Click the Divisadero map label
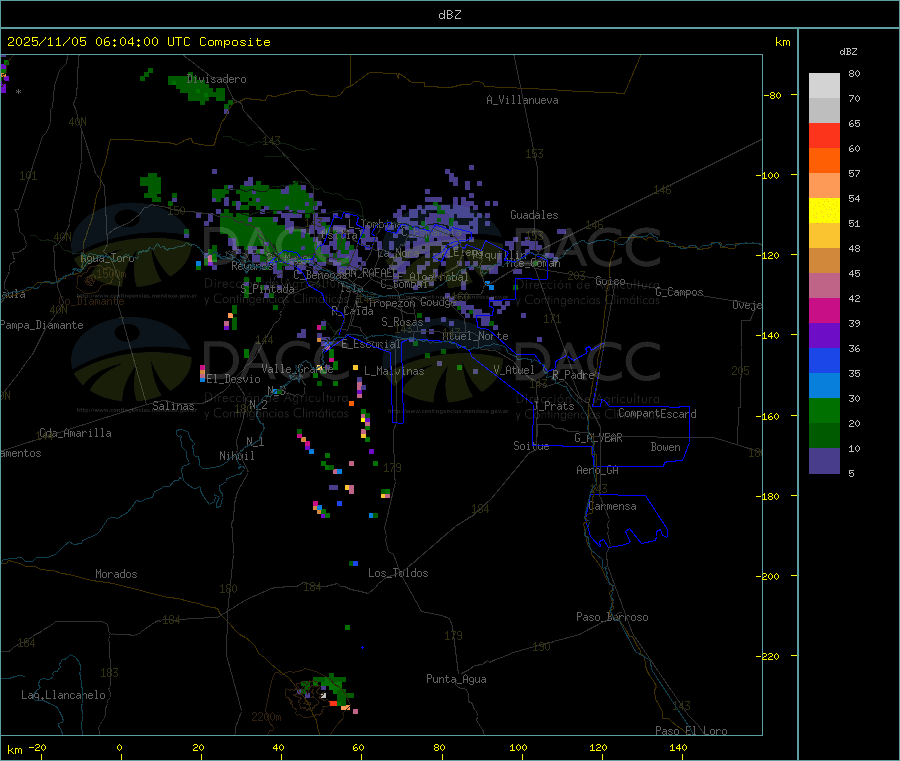This screenshot has height=761, width=900. pos(216,79)
